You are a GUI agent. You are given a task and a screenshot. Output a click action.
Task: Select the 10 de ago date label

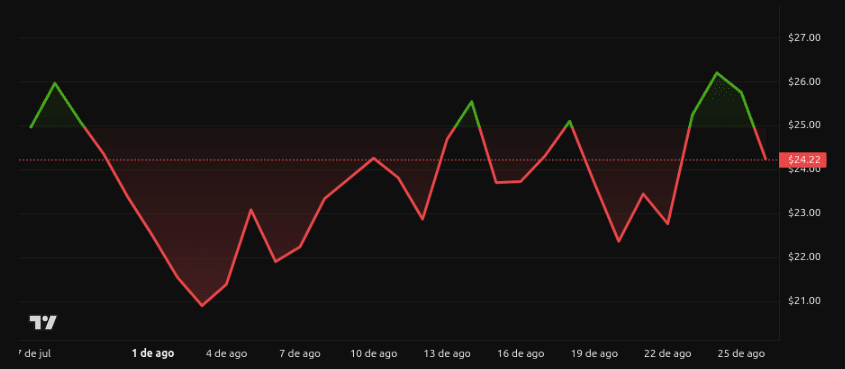tap(374, 354)
